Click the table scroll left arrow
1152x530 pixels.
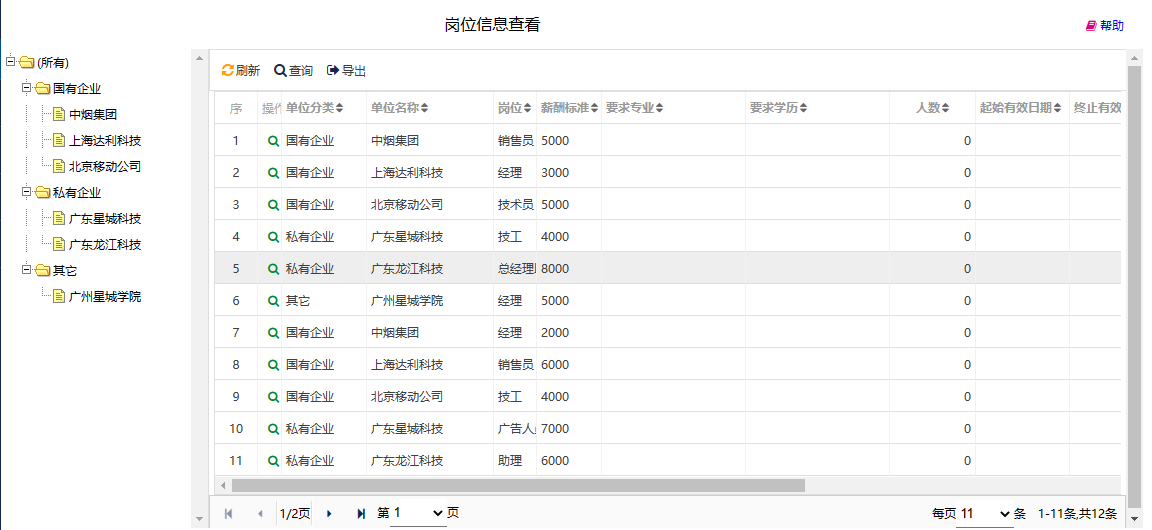coord(223,486)
